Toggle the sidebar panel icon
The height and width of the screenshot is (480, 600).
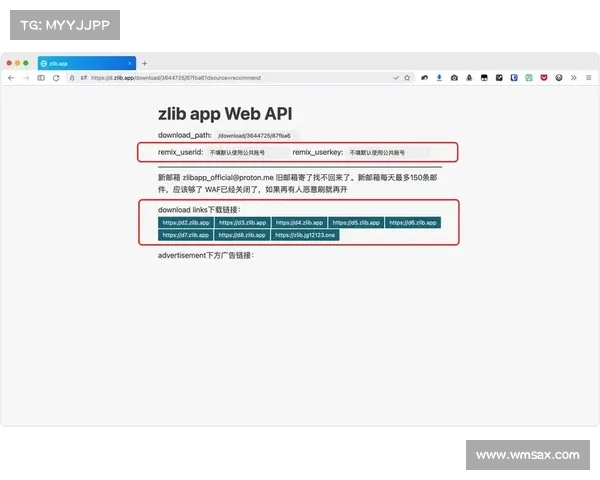click(x=41, y=78)
